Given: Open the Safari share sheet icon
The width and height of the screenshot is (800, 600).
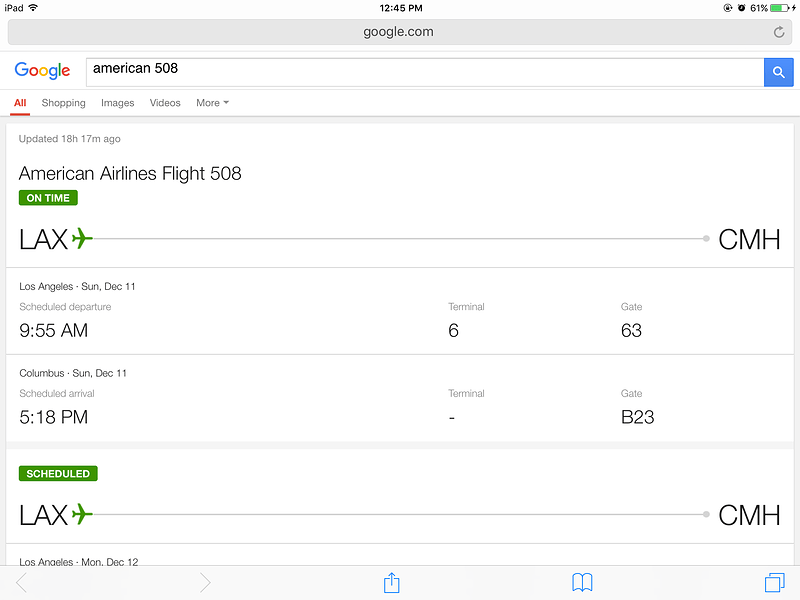Looking at the screenshot, I should tap(391, 582).
